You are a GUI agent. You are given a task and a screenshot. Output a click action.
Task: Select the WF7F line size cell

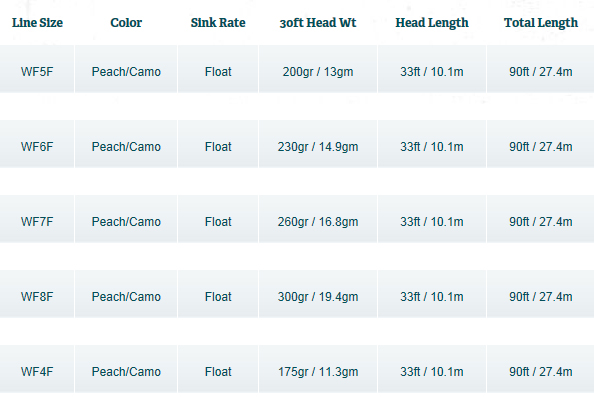pos(37,219)
